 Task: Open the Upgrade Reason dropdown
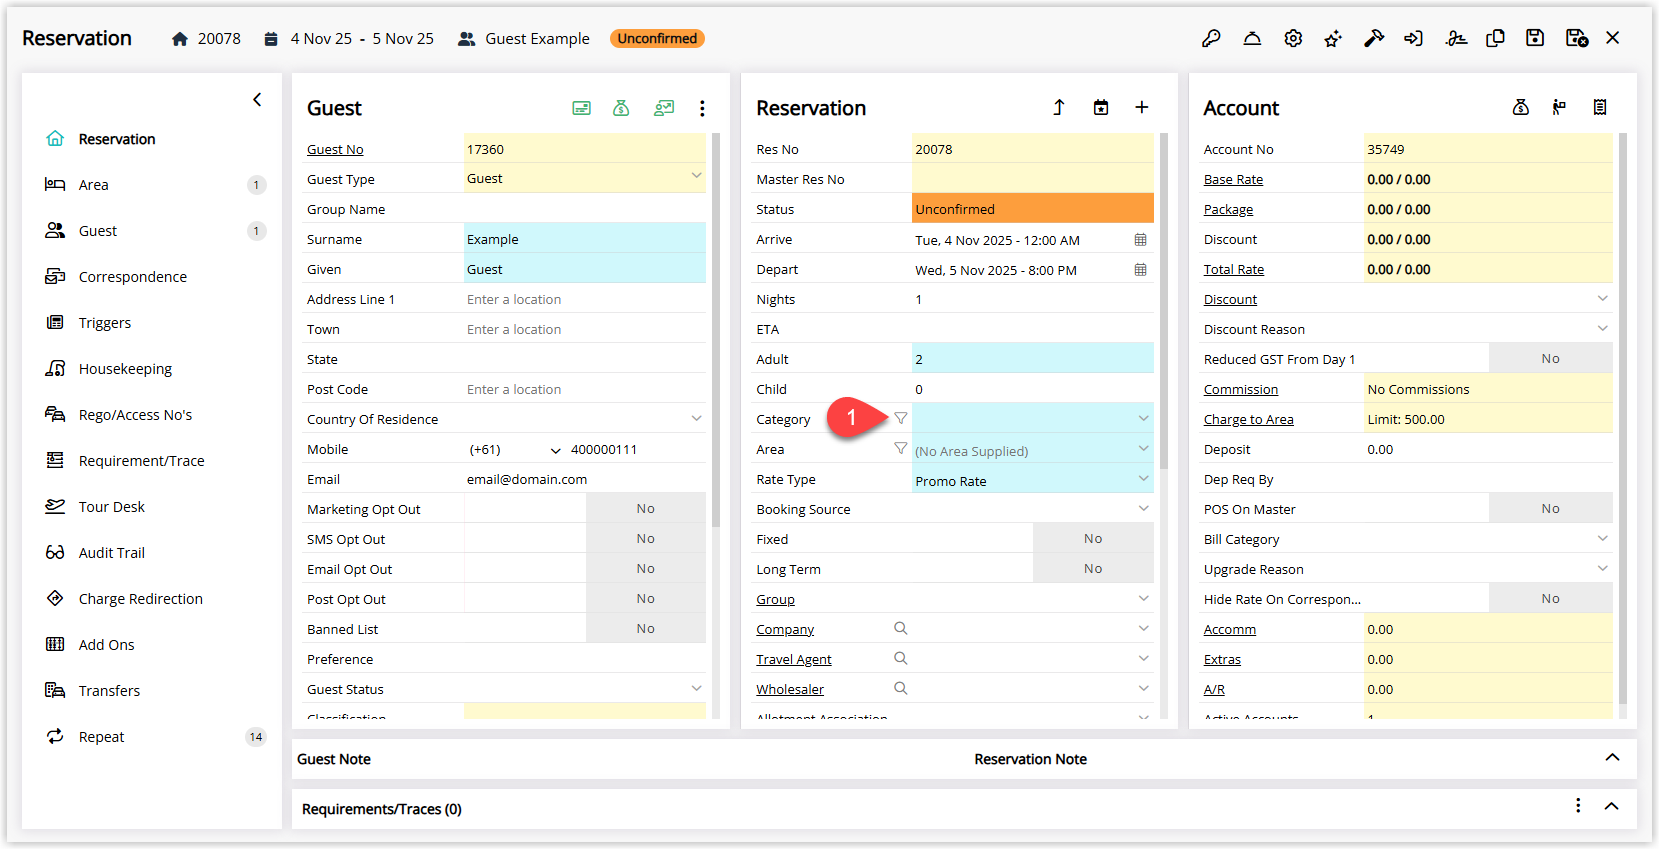pyautogui.click(x=1602, y=568)
